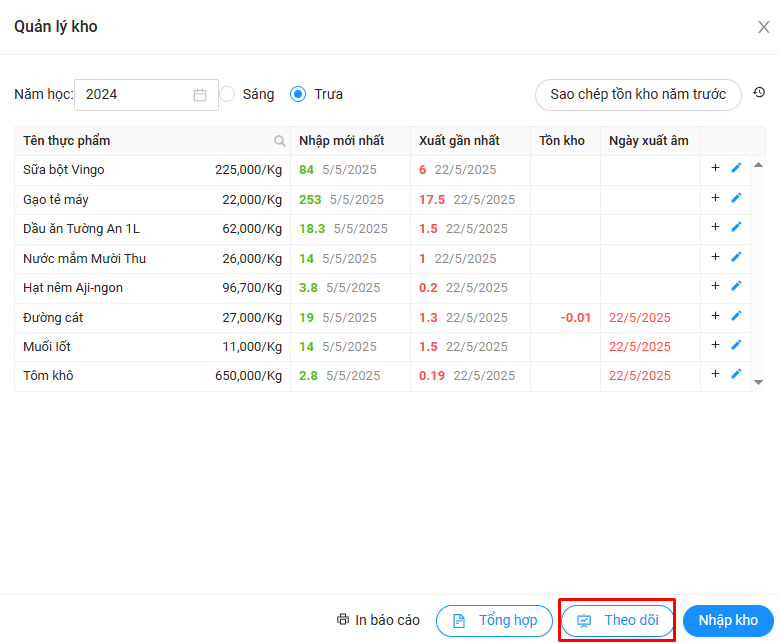The height and width of the screenshot is (643, 780).
Task: Click the plus icon for Dầu ăn Tường An 1L
Action: (x=715, y=227)
